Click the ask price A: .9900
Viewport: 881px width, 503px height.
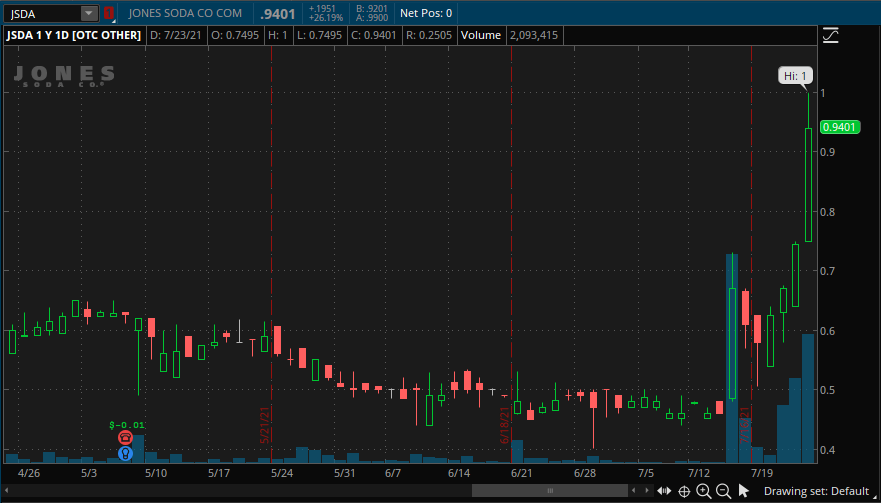point(372,18)
